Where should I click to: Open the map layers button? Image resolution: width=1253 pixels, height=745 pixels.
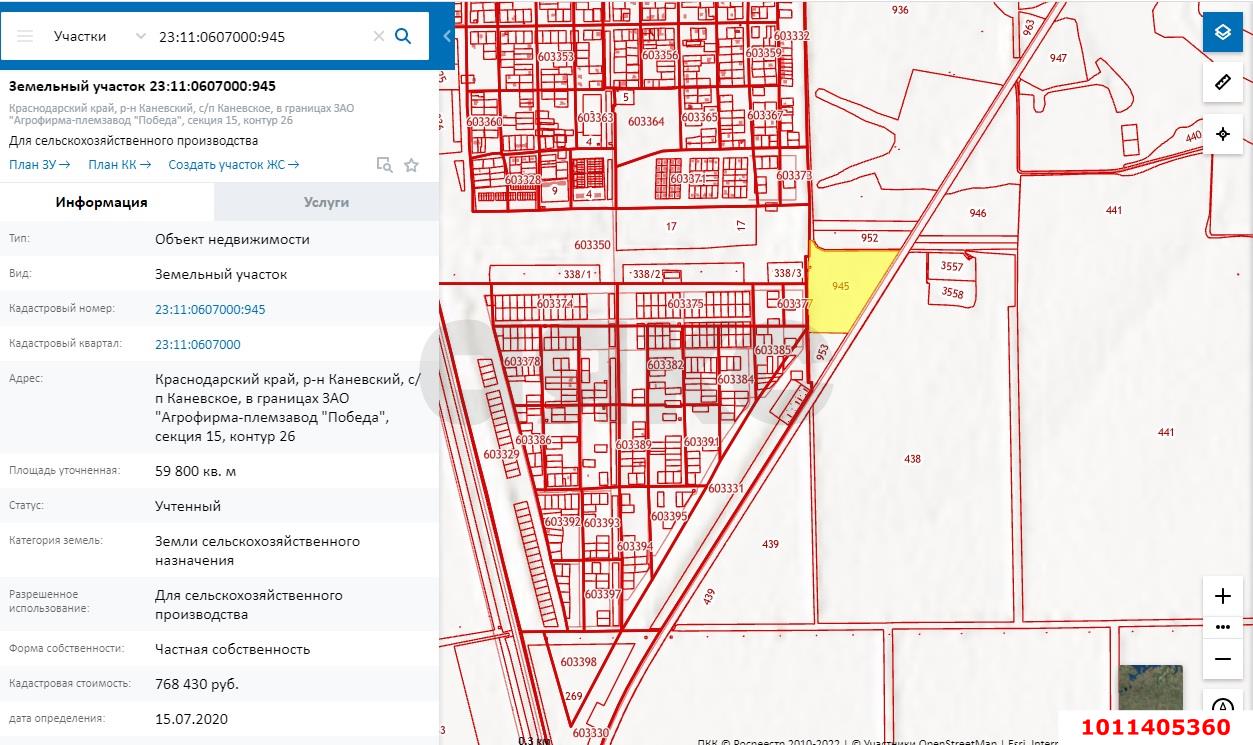pyautogui.click(x=1222, y=32)
